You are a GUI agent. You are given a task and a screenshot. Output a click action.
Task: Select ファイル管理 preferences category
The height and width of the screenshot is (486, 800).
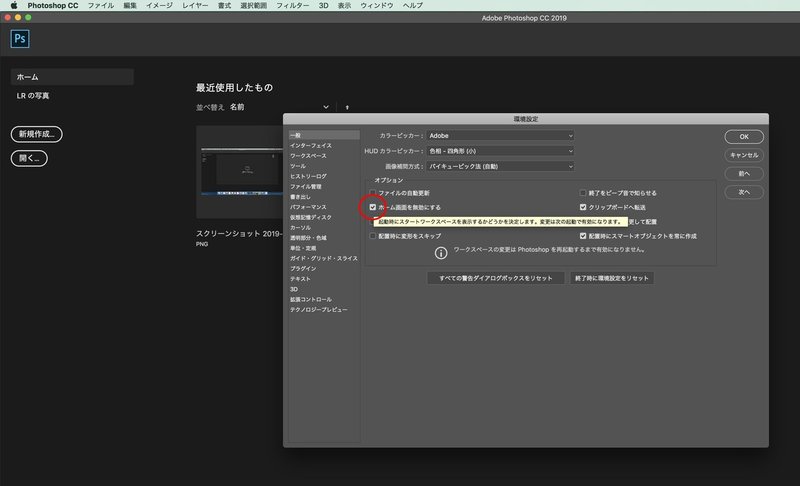click(x=306, y=187)
